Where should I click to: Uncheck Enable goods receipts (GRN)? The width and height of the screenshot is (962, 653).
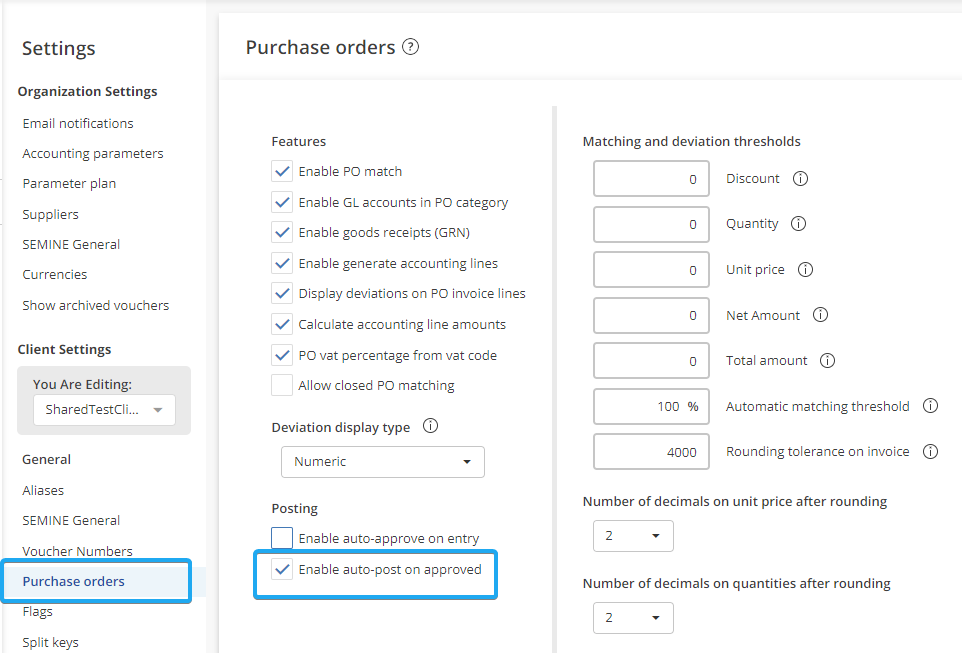(x=282, y=232)
